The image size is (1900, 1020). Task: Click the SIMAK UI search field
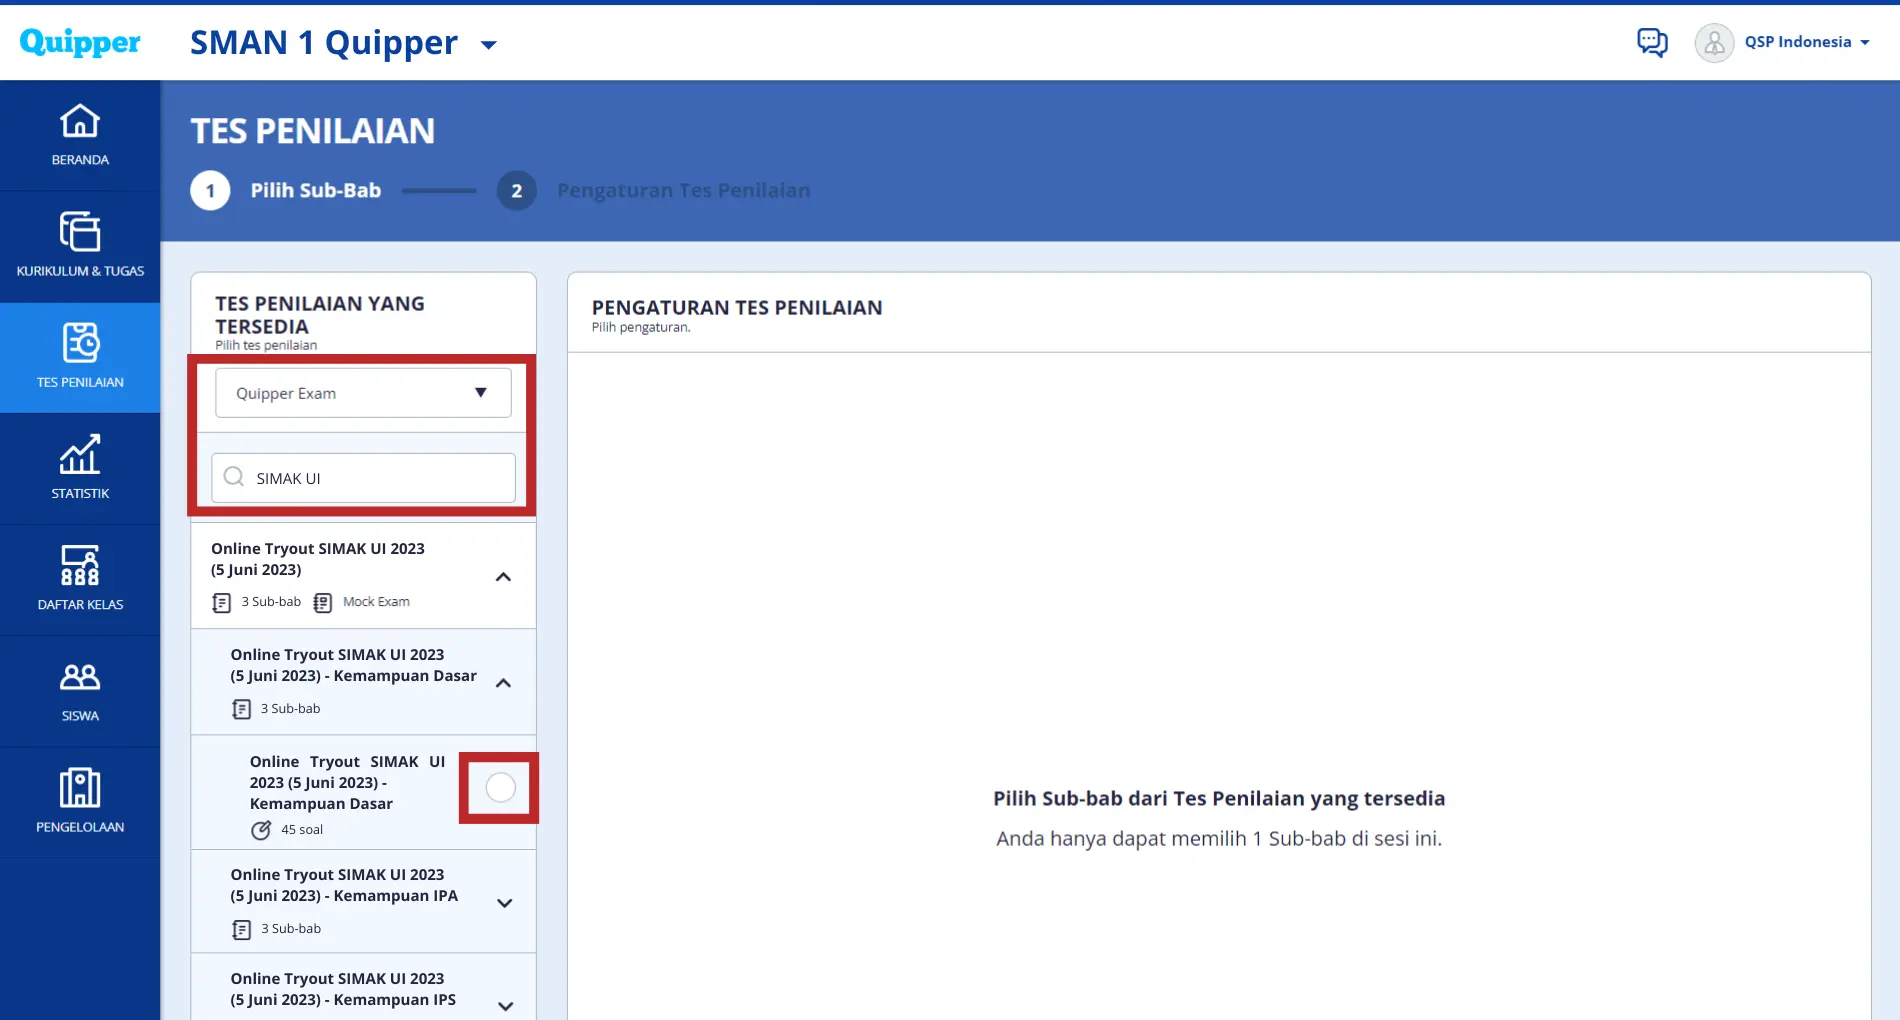click(x=363, y=478)
